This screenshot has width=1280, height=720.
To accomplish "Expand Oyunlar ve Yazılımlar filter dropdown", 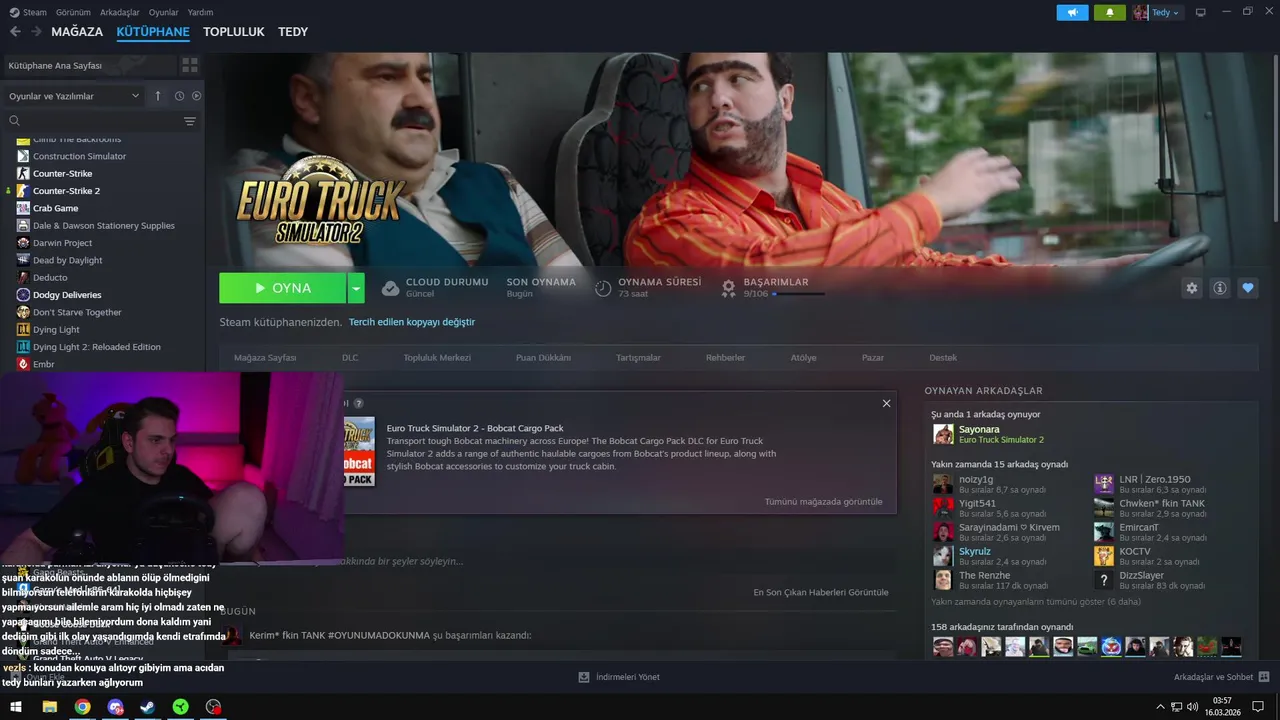I will pyautogui.click(x=74, y=96).
